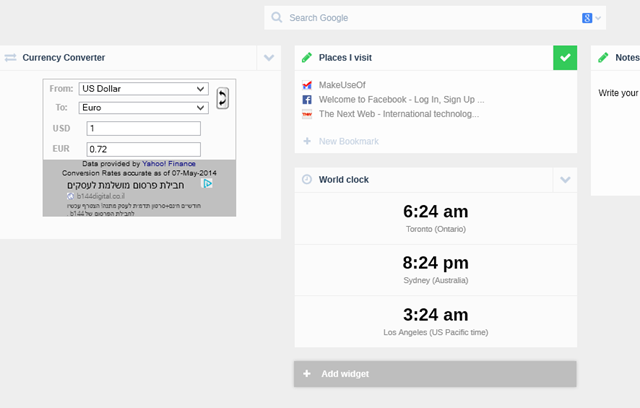
Task: Click the green checkmark on Places I visit
Action: 565,58
